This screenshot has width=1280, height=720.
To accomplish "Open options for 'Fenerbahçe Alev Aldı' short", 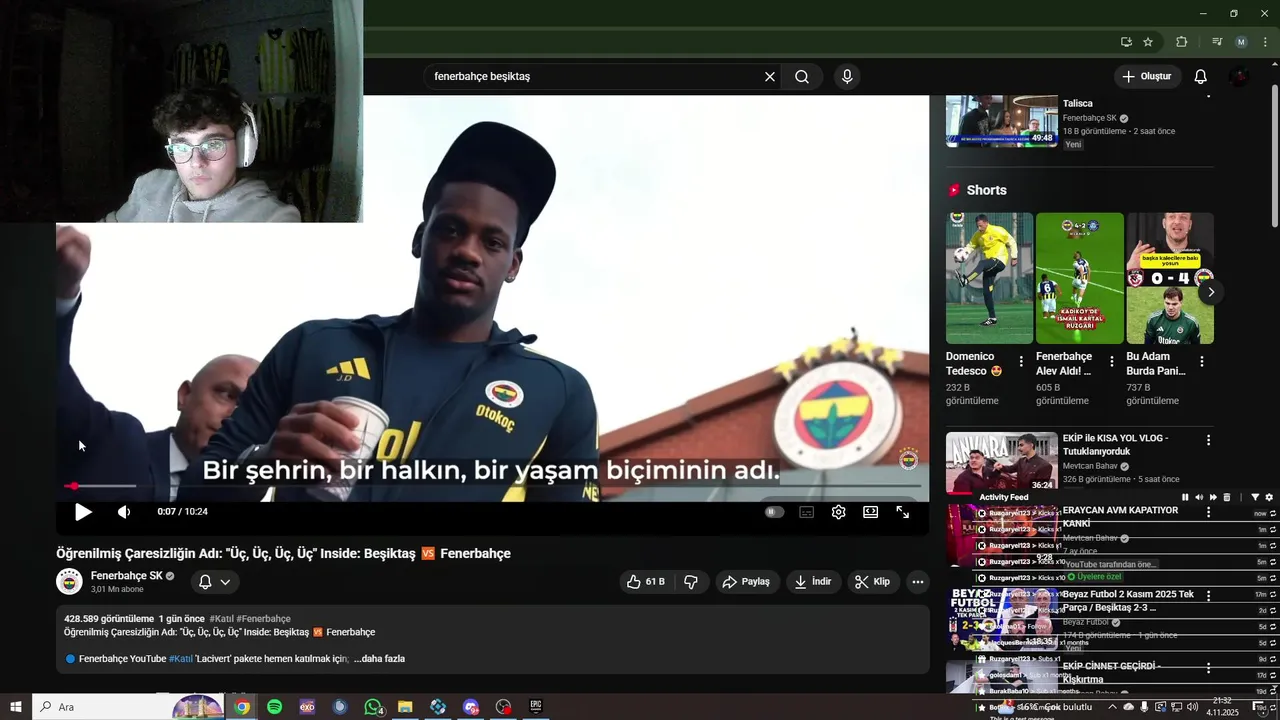I will coord(1111,362).
